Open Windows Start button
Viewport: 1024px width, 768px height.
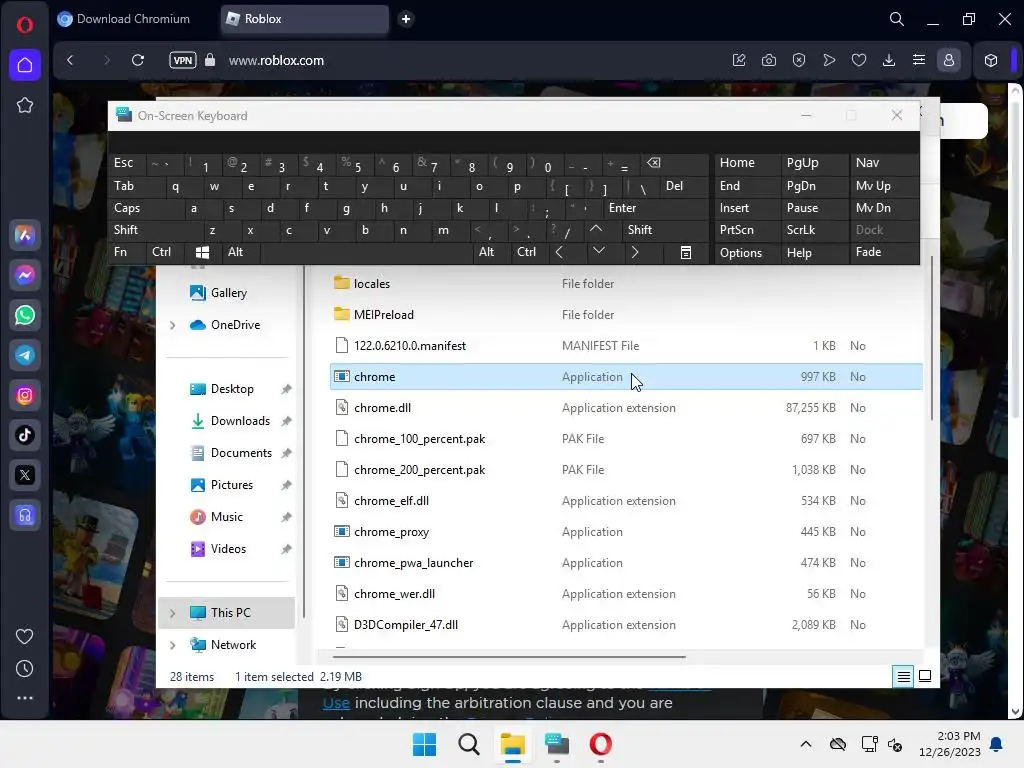coord(424,744)
